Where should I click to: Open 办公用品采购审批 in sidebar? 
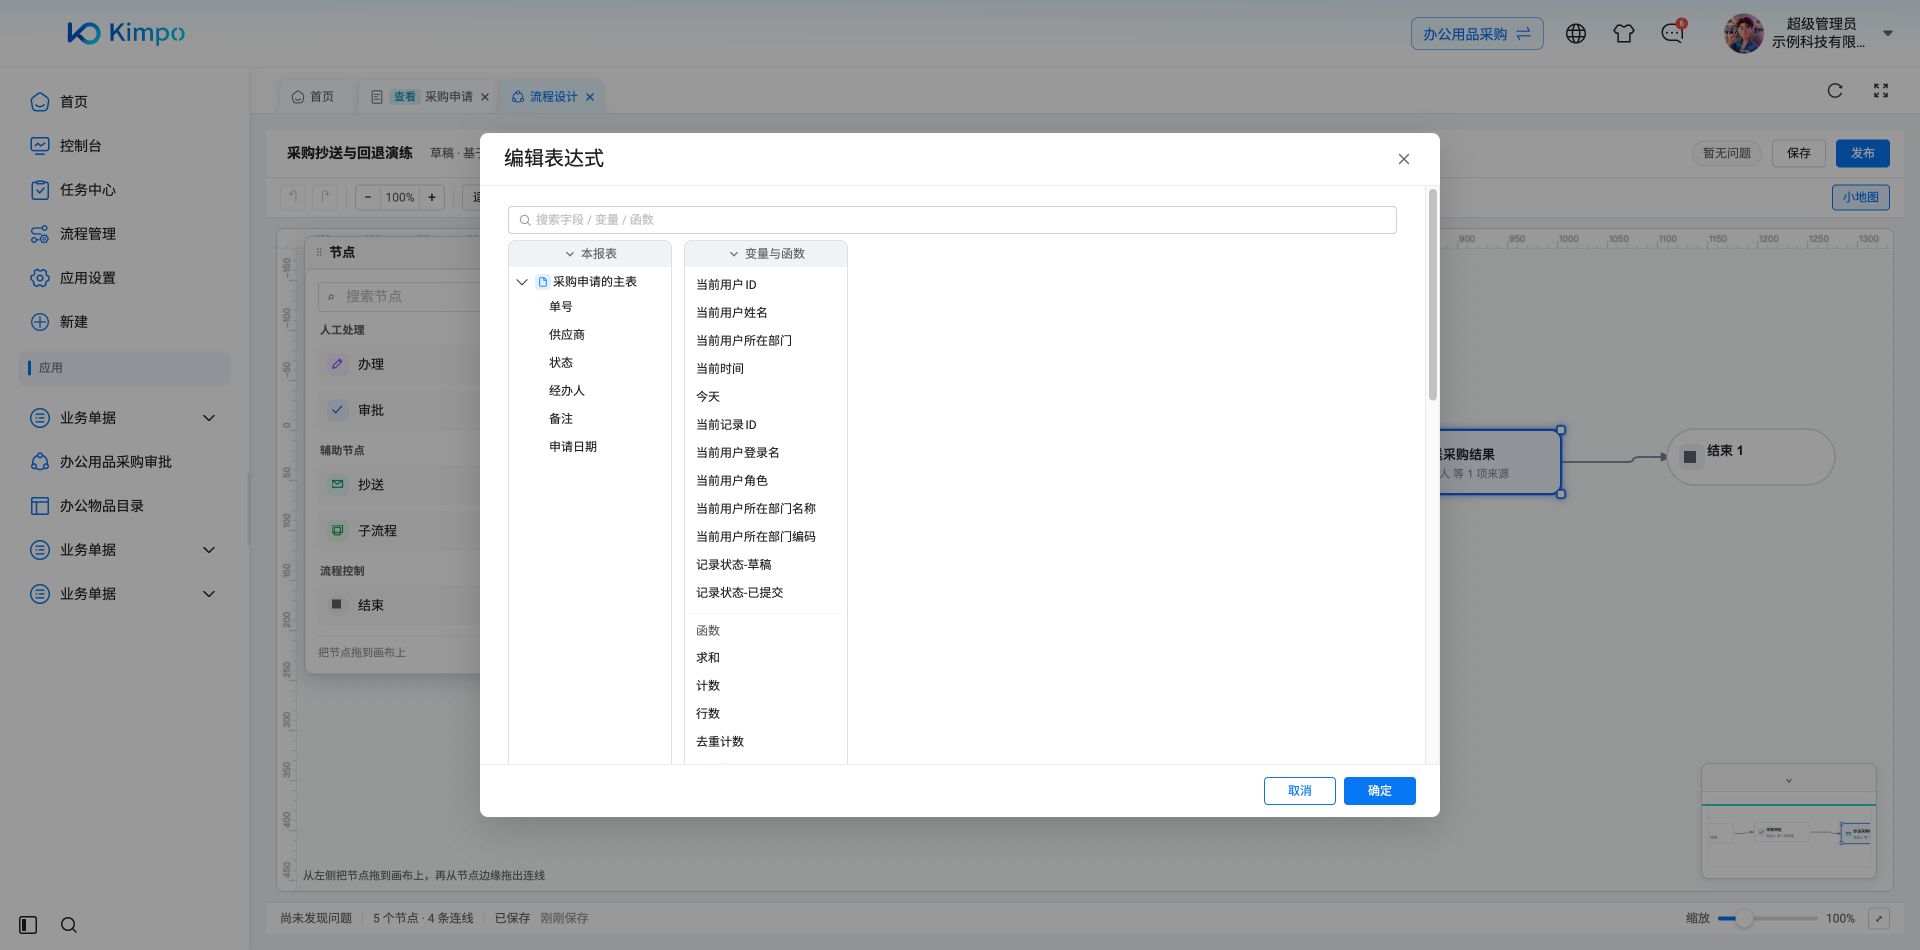click(115, 462)
